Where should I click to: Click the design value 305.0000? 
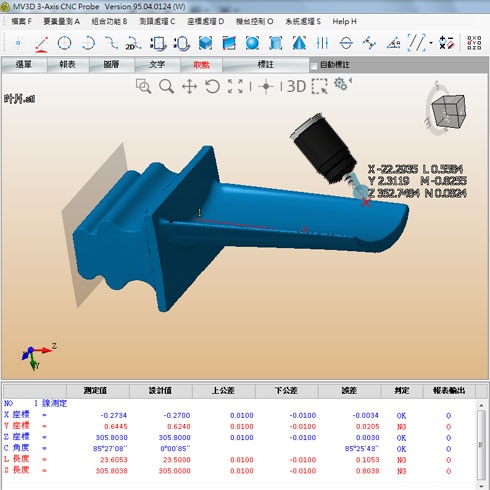[174, 471]
